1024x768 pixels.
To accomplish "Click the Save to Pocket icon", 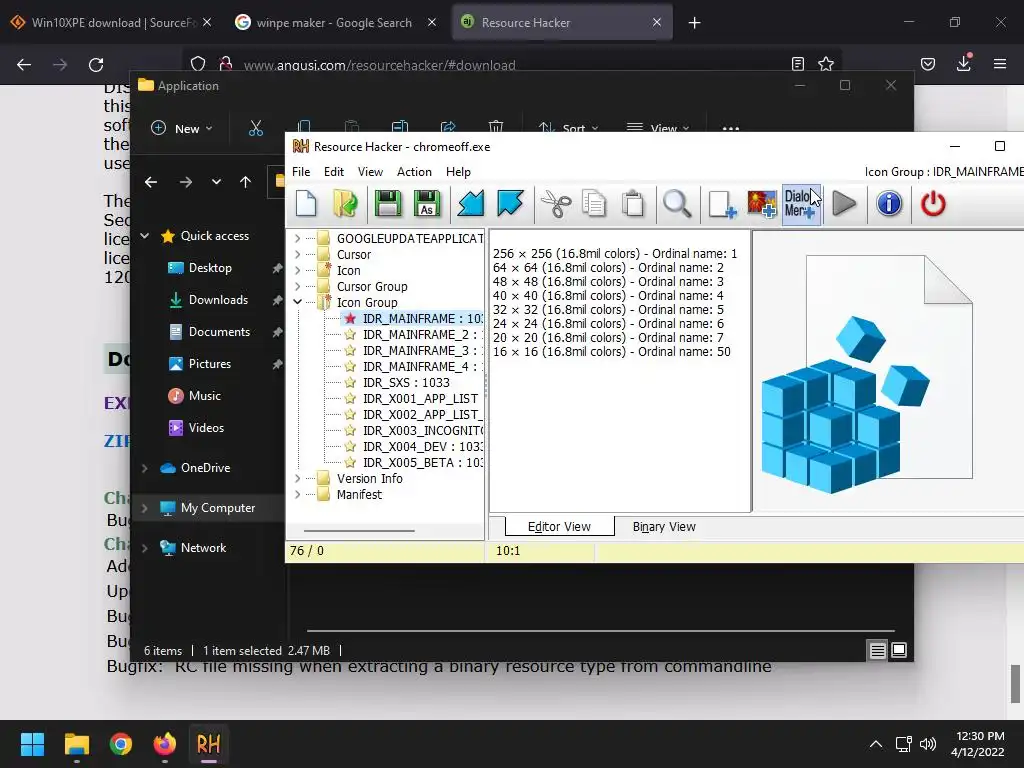I will (x=928, y=64).
